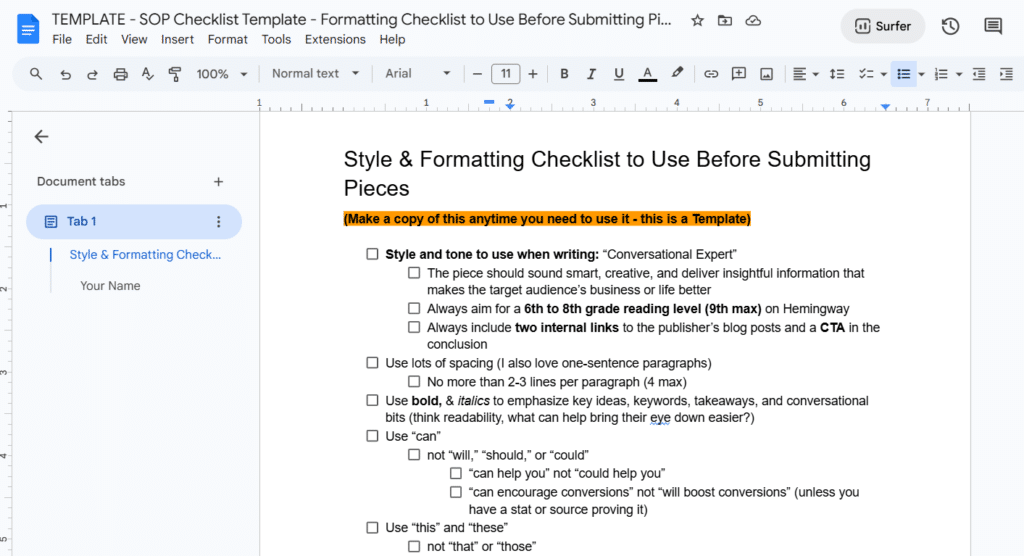
Task: Open the Normal text style dropdown
Action: pyautogui.click(x=315, y=74)
